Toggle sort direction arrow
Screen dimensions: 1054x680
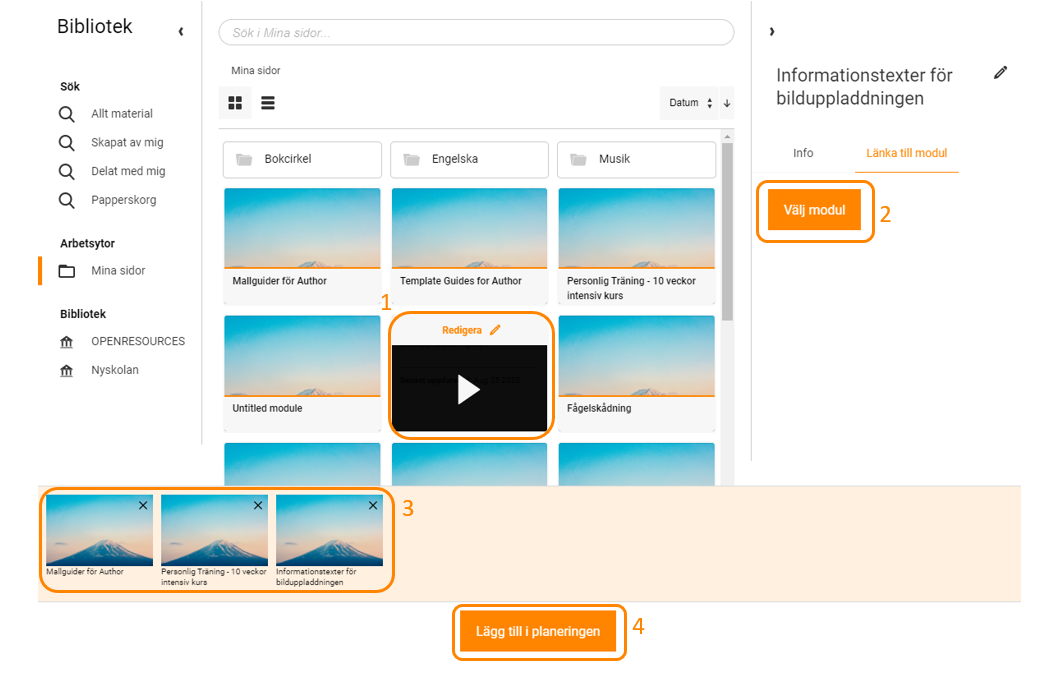click(727, 103)
